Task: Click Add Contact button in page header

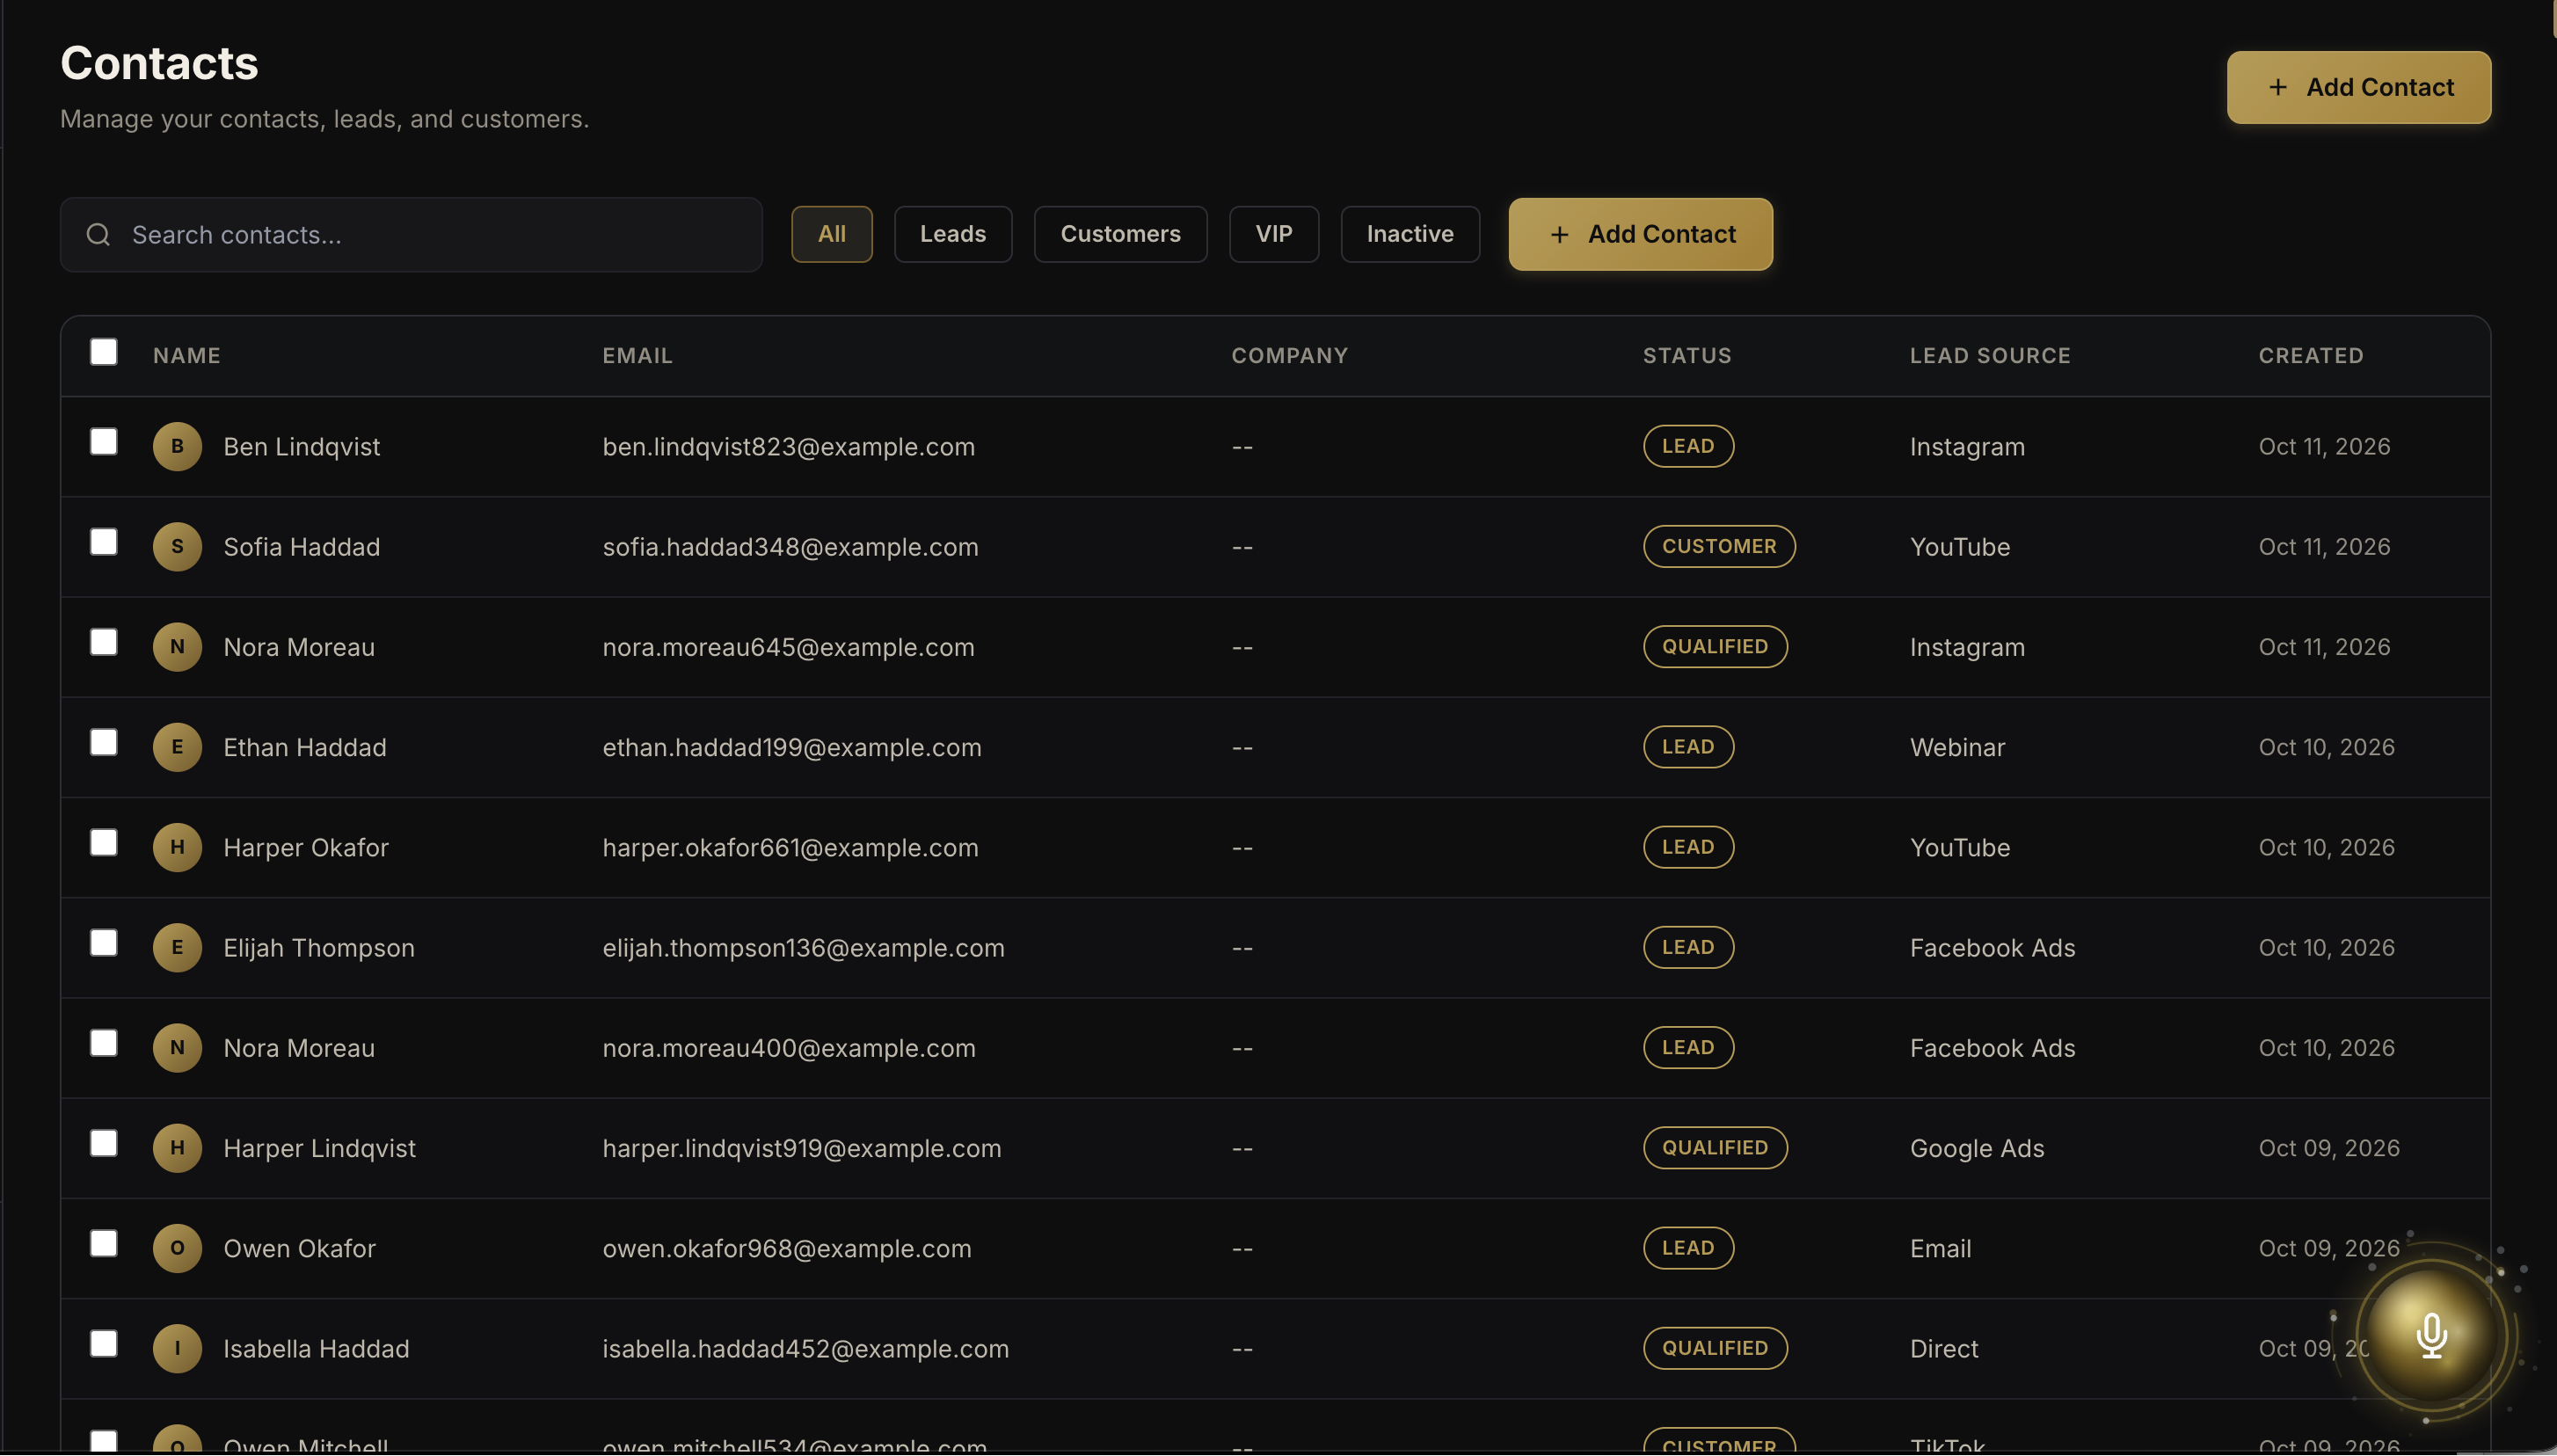Action: tap(2358, 87)
